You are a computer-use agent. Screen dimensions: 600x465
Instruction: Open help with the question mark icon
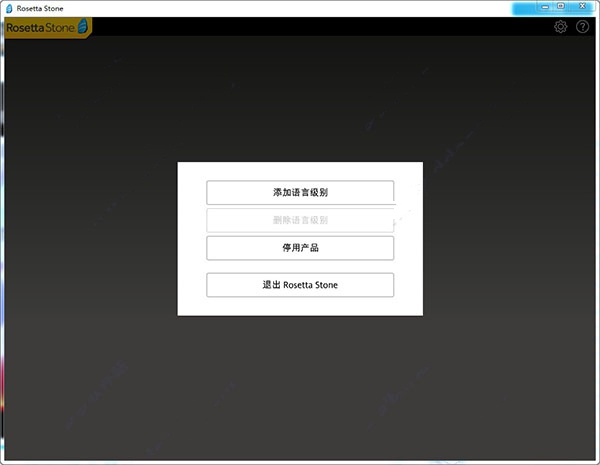coord(582,27)
